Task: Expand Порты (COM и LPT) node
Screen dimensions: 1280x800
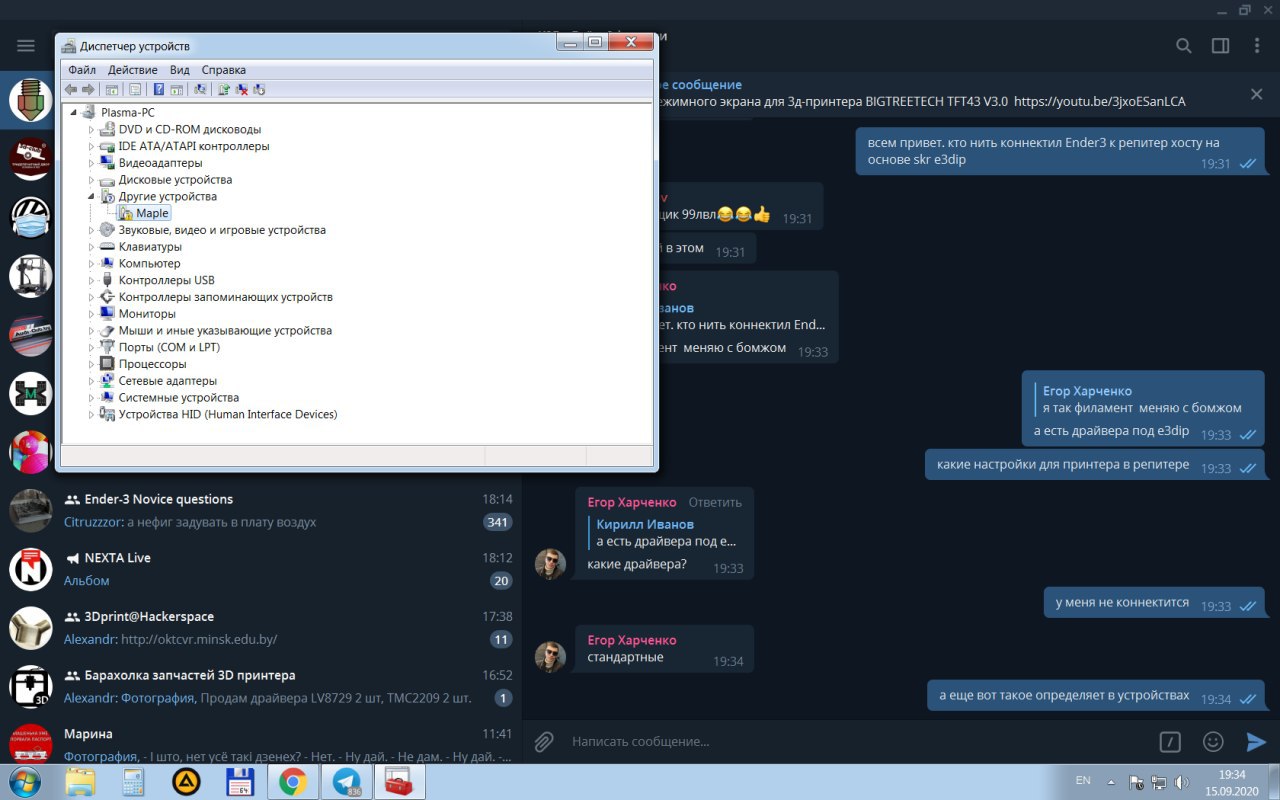Action: 92,347
